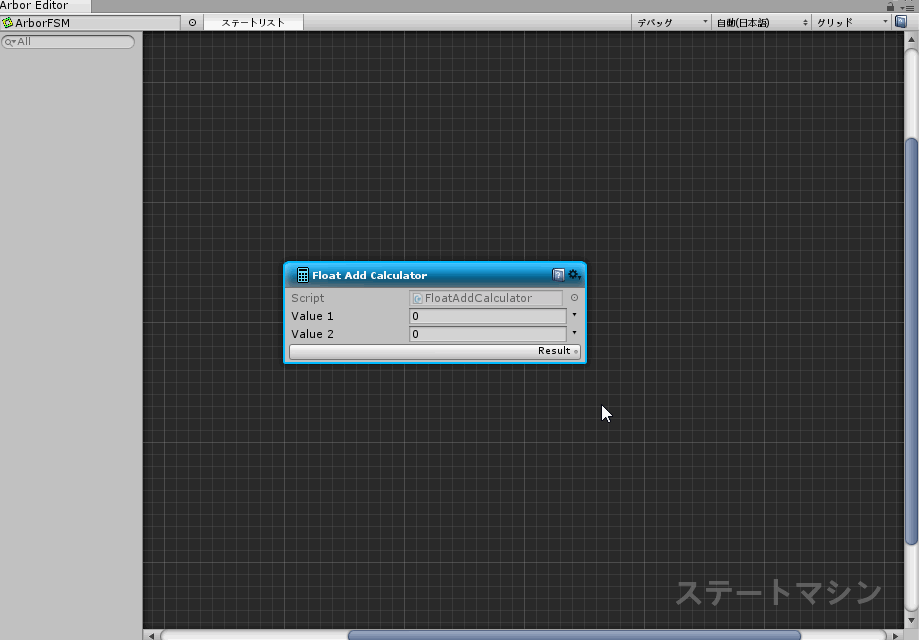Open the blue help book icon in toolbar
919x640 pixels.
(x=901, y=22)
